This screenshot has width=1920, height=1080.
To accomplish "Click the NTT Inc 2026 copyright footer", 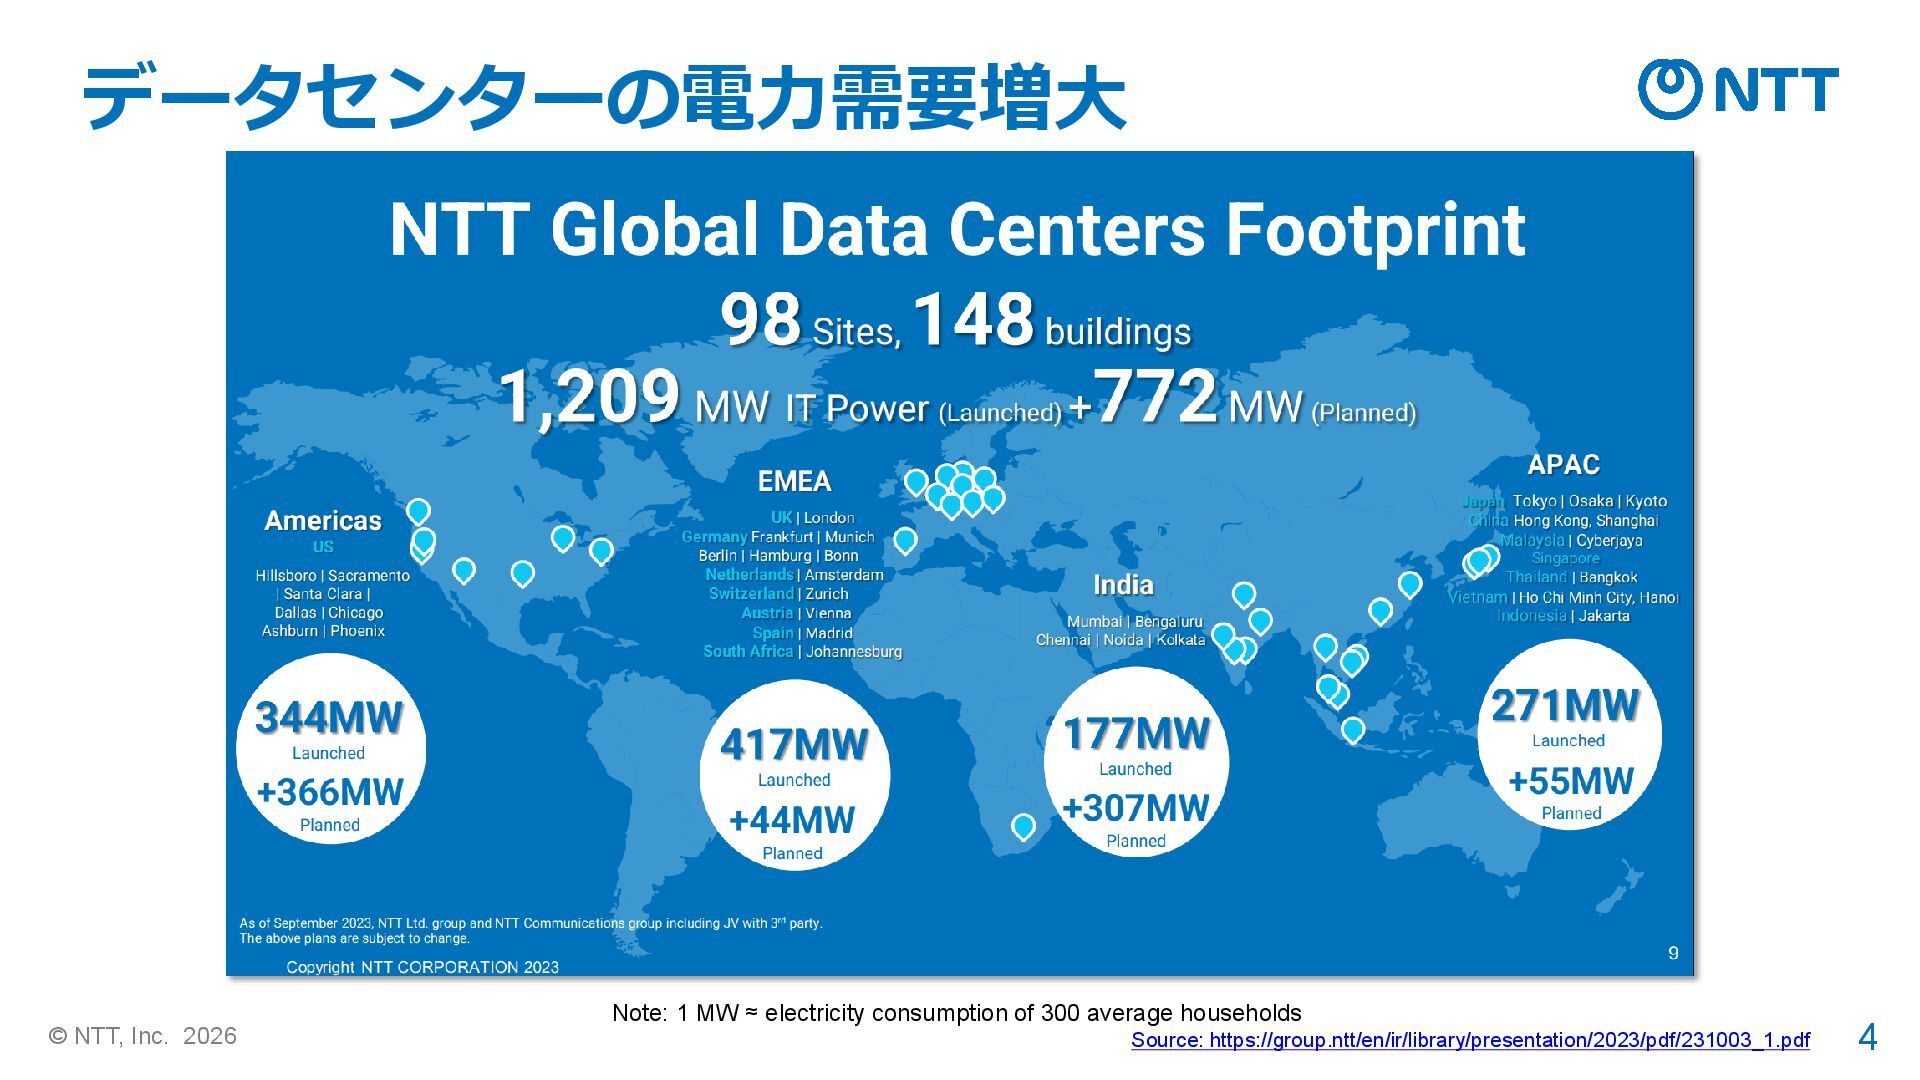I will [143, 1036].
